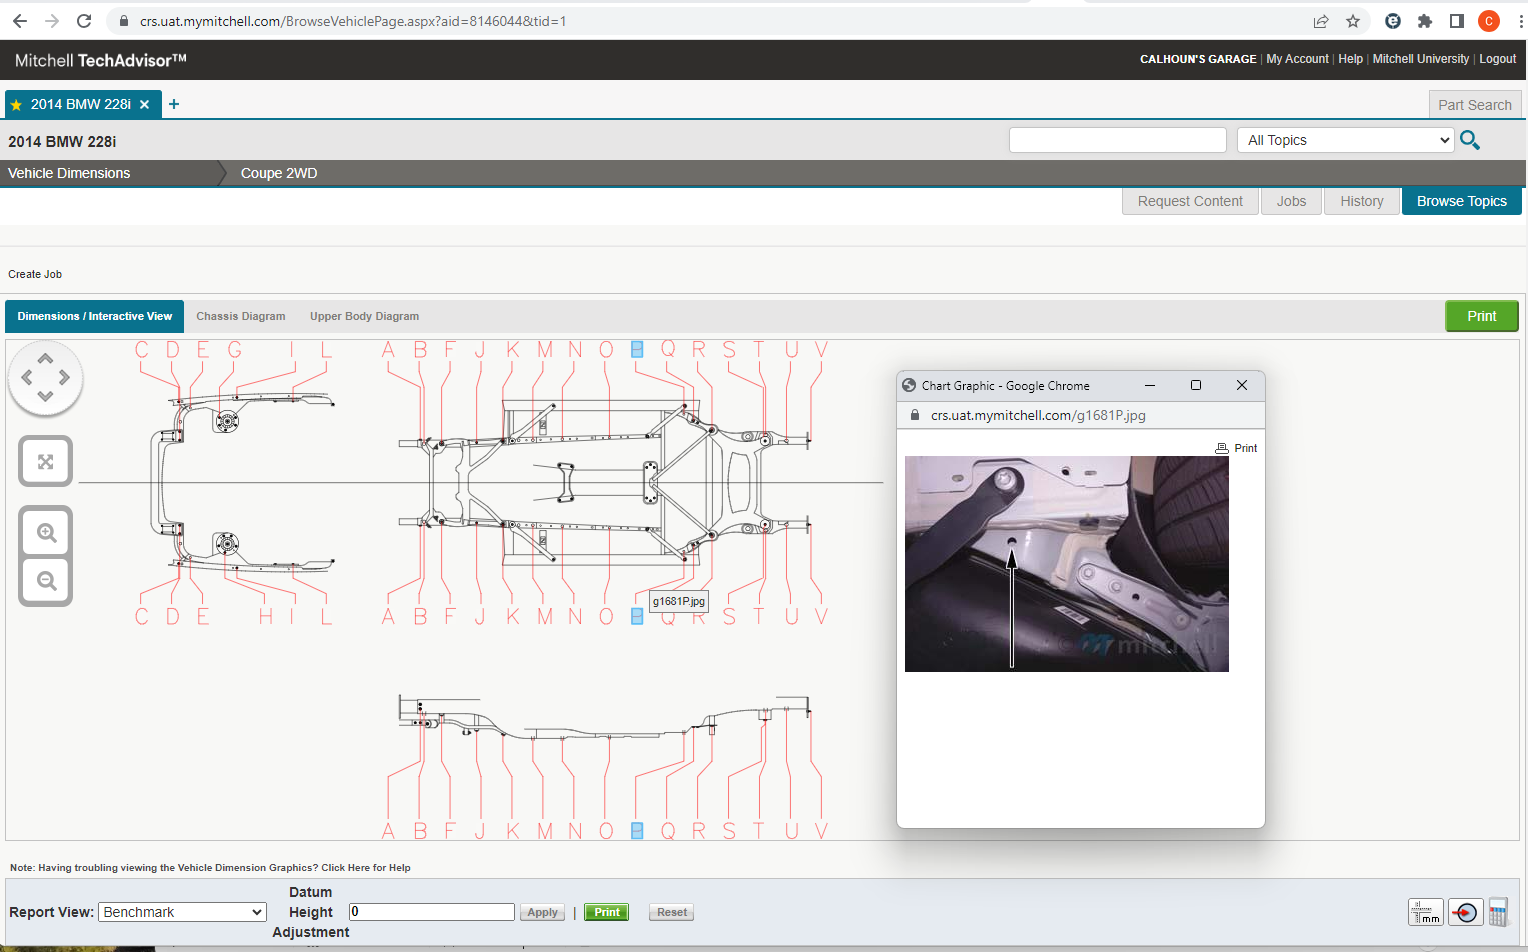Click the Datum Height Adjustment input field

pos(432,912)
